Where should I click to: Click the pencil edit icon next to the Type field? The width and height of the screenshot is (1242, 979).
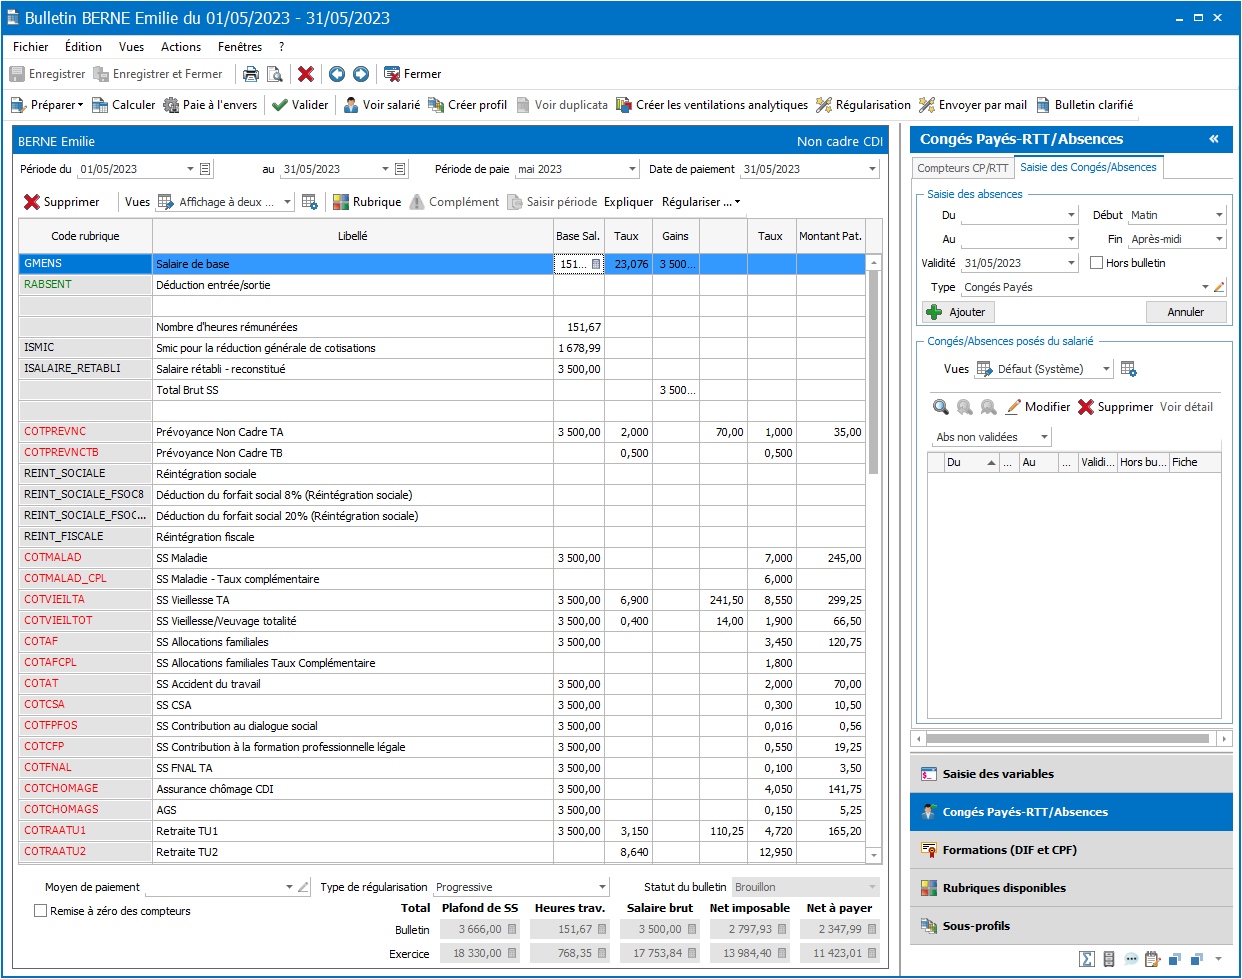click(x=1219, y=287)
